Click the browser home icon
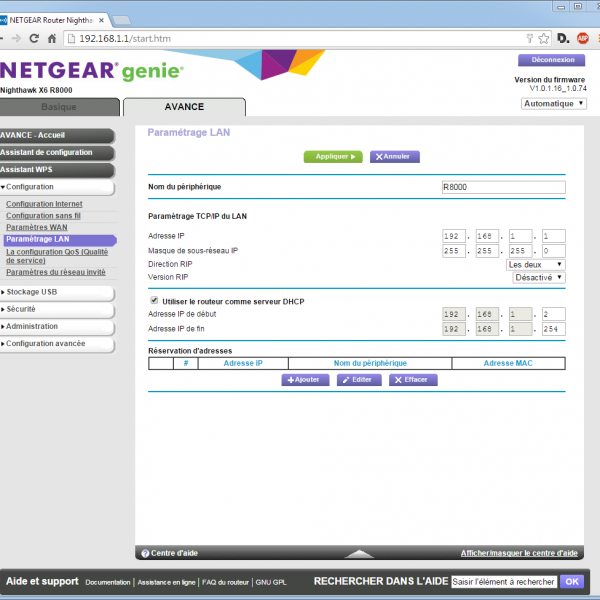This screenshot has height=600, width=600. pos(53,38)
